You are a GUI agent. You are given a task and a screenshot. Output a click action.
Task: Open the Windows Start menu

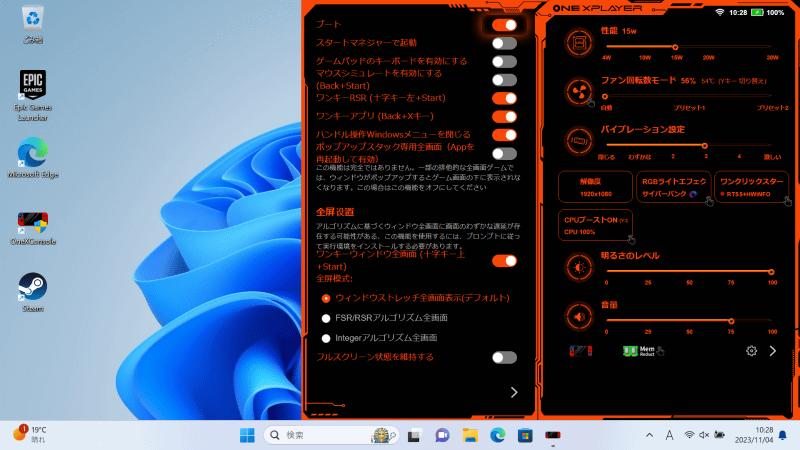247,435
